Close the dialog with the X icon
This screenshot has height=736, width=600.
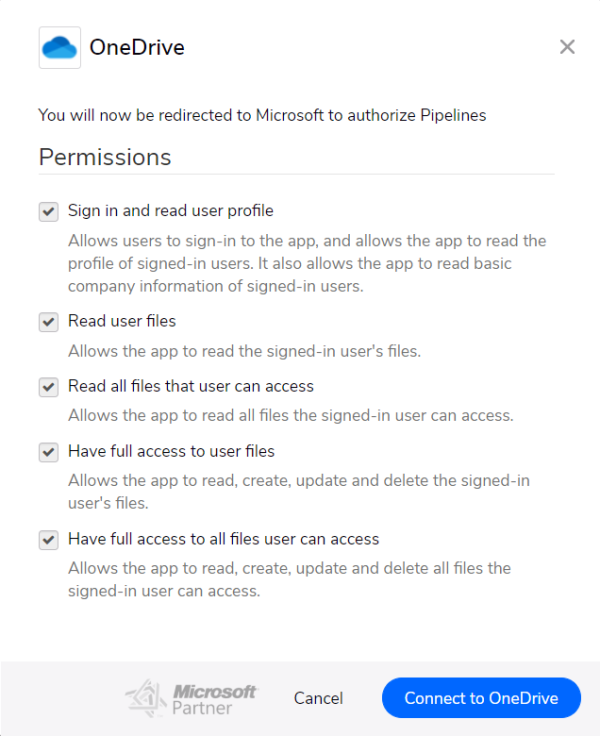point(567,46)
